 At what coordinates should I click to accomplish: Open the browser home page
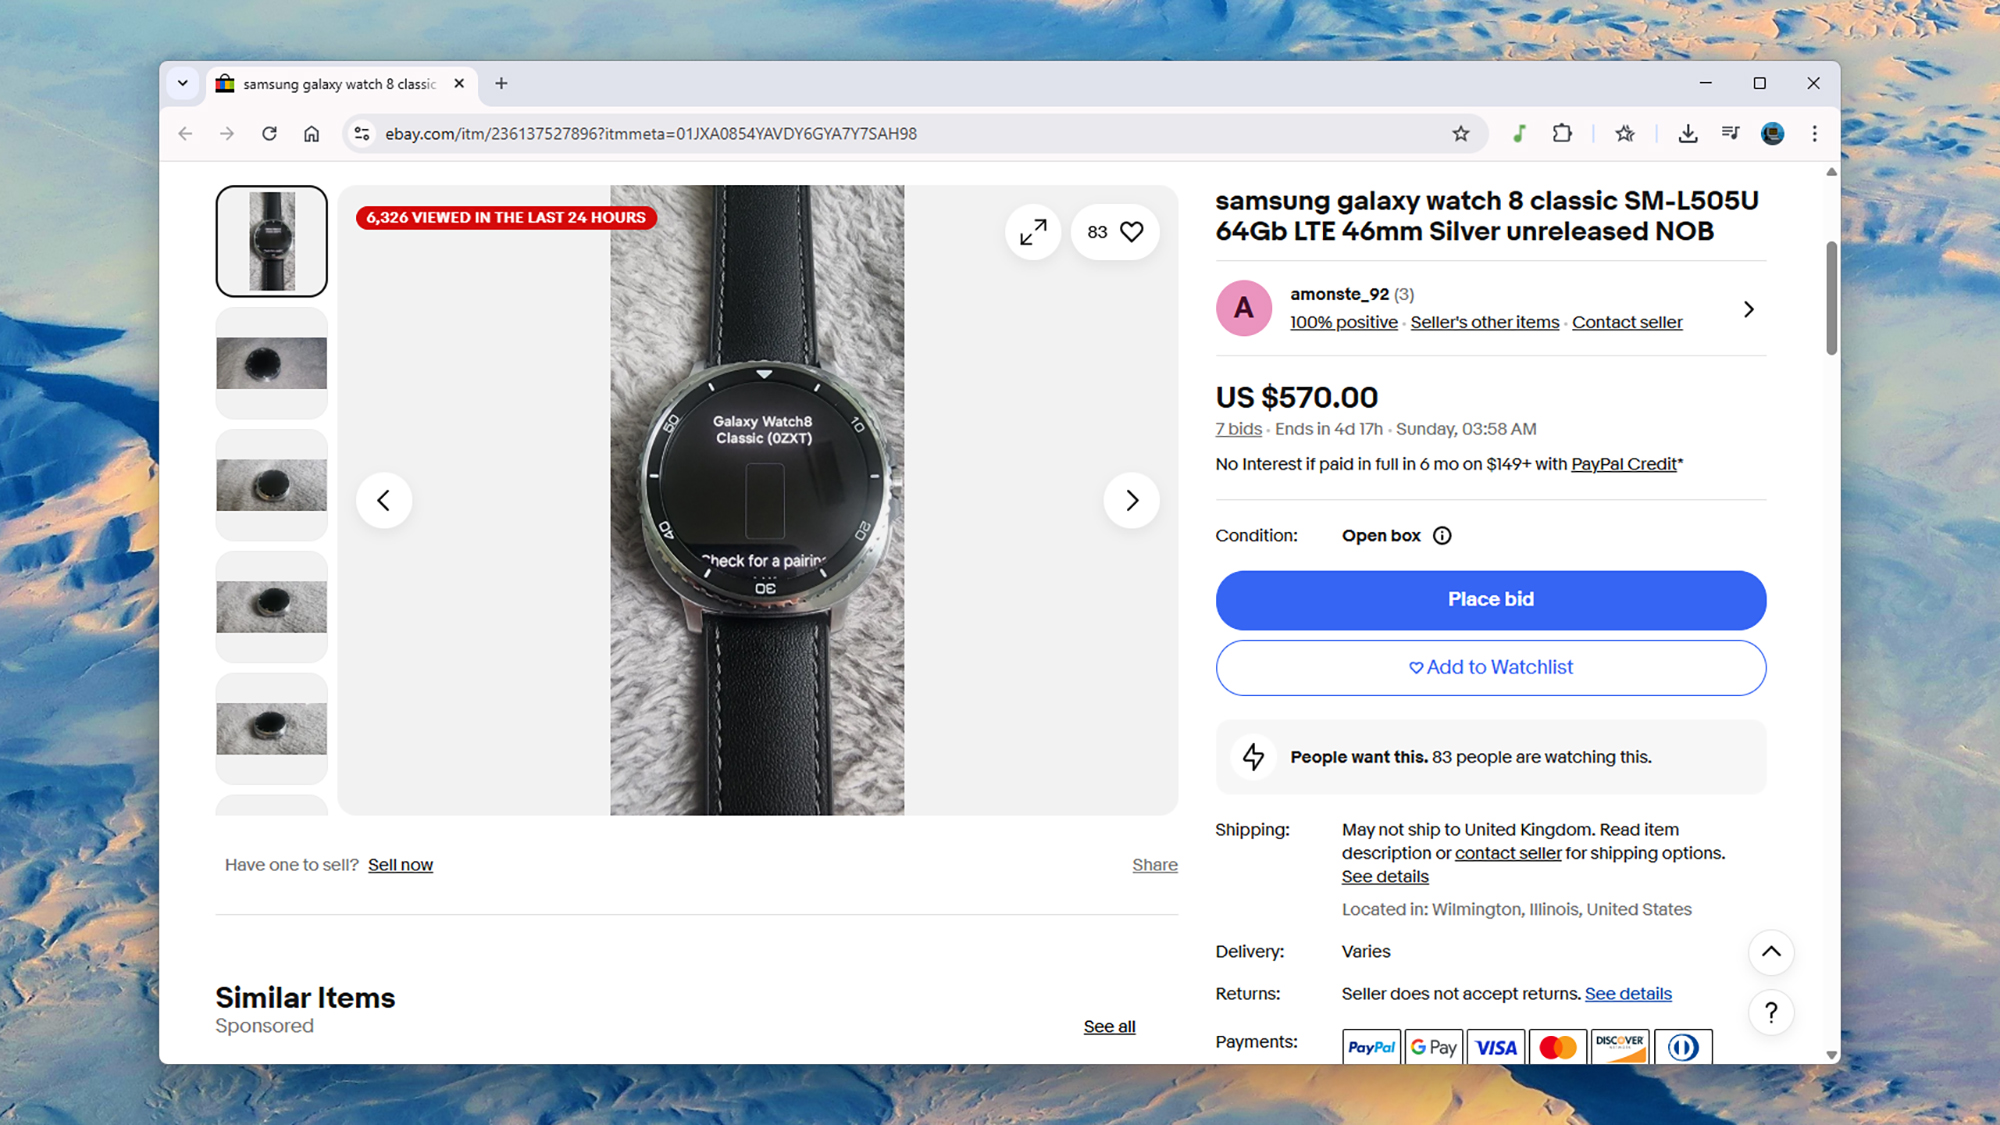tap(312, 133)
